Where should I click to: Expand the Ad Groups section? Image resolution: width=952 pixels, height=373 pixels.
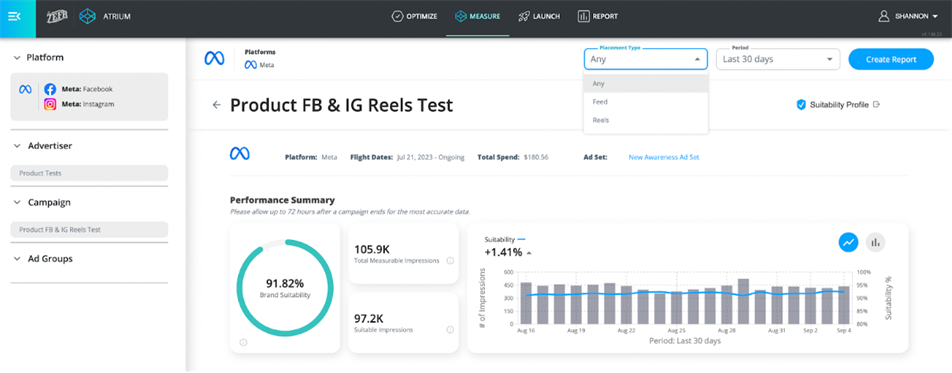(x=17, y=259)
